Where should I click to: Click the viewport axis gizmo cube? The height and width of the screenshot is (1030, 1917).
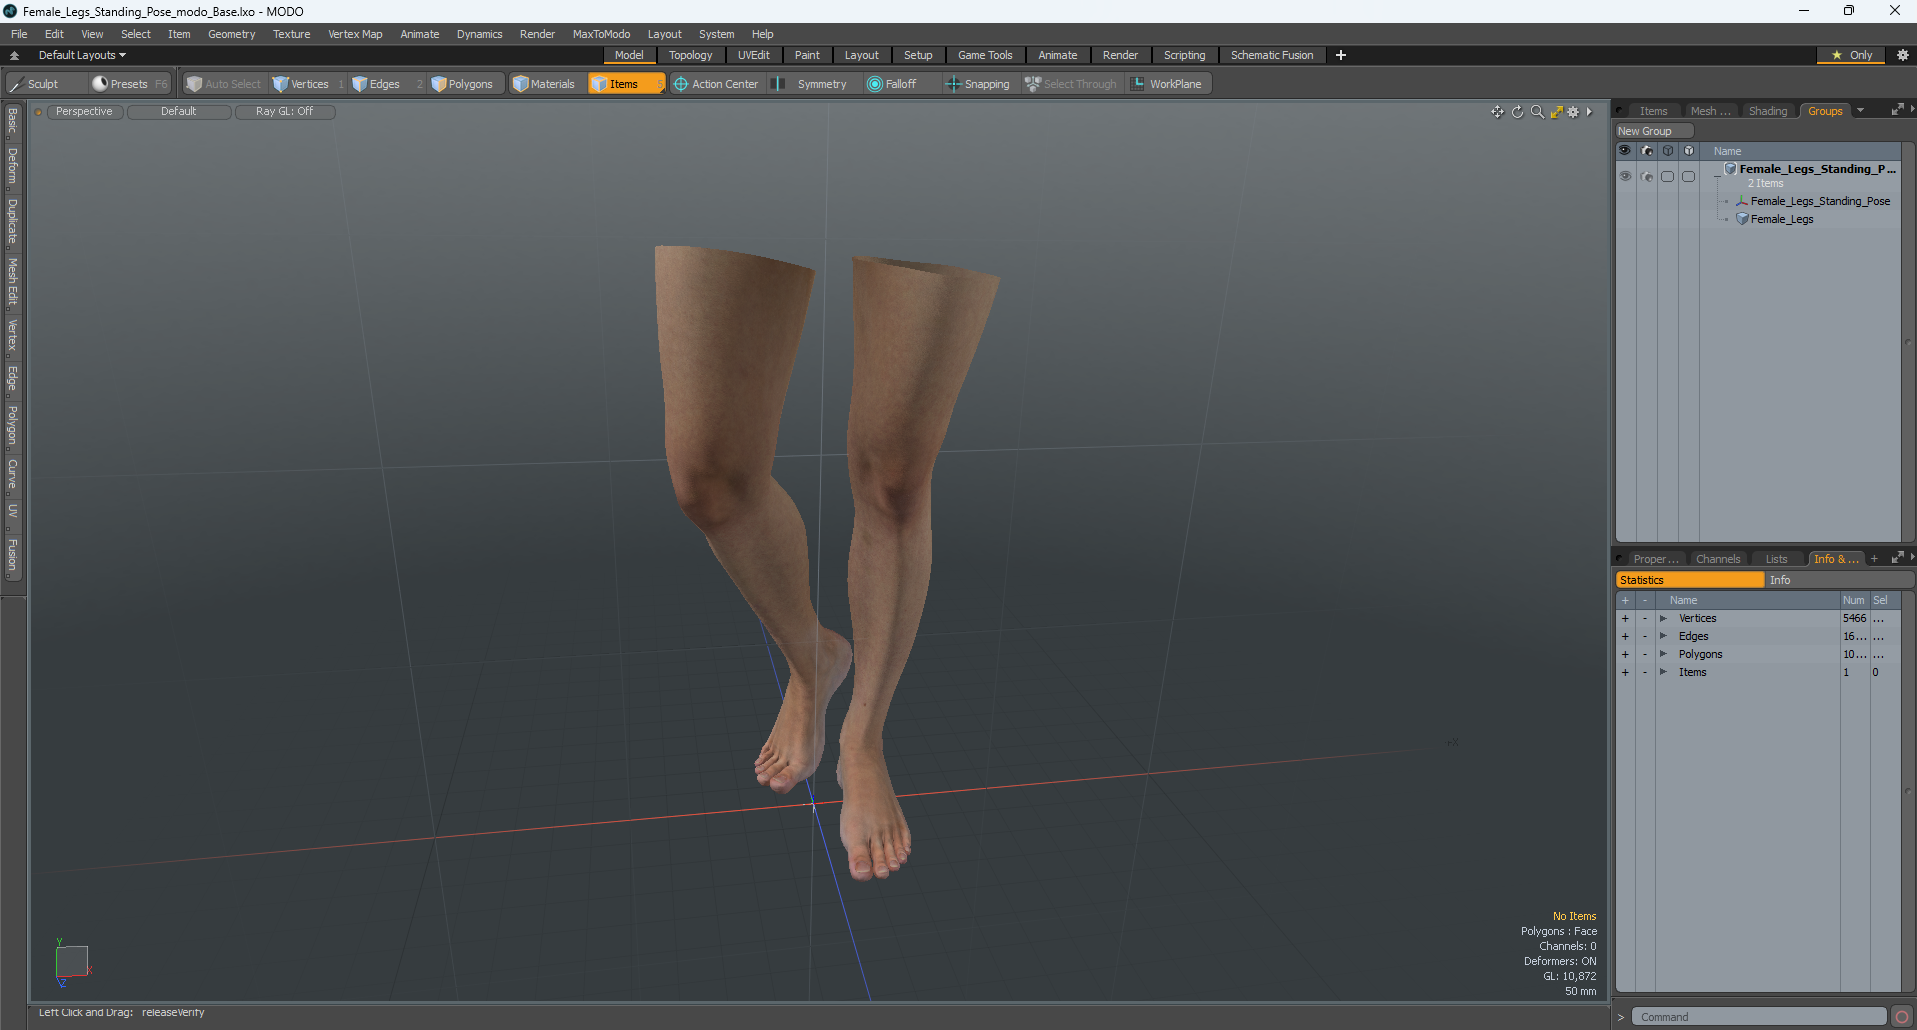(72, 961)
